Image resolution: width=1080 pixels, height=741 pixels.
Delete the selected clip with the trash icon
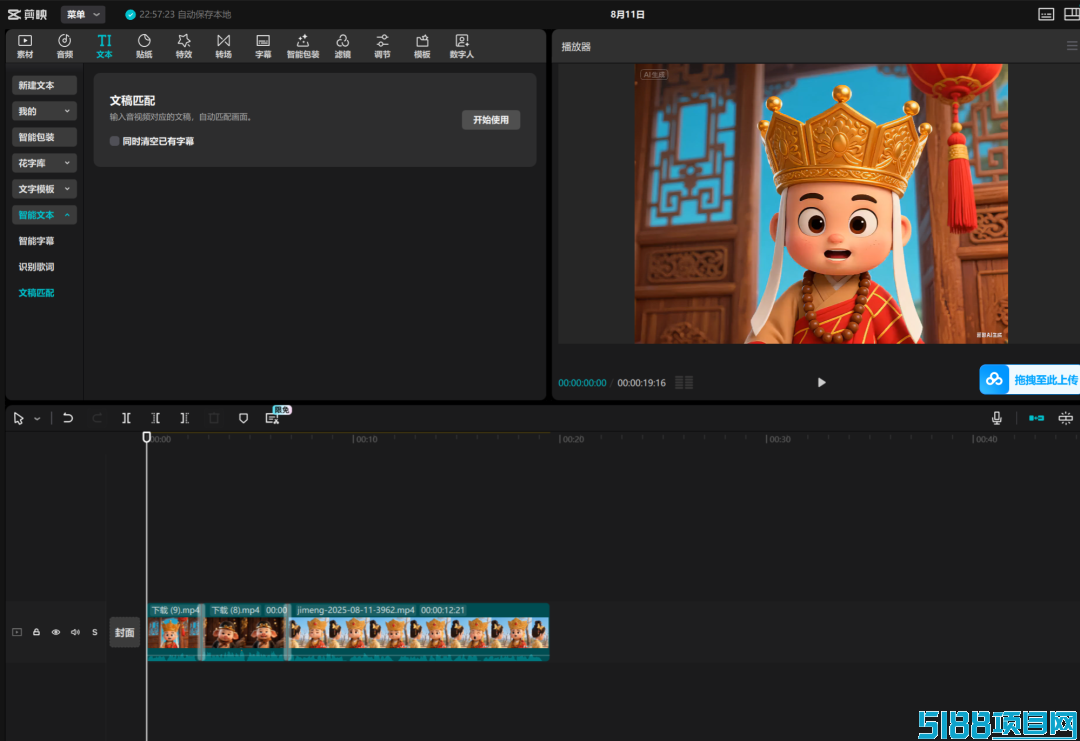[214, 418]
